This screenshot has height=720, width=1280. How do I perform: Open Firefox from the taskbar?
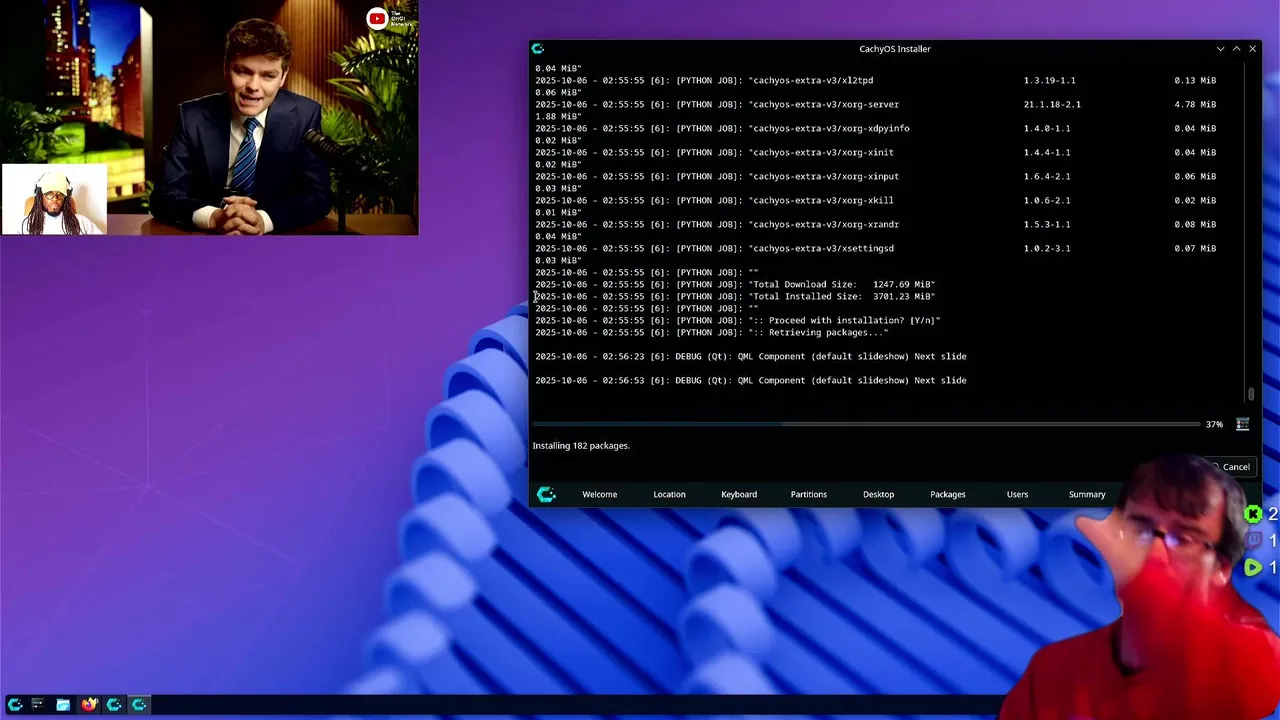88,705
